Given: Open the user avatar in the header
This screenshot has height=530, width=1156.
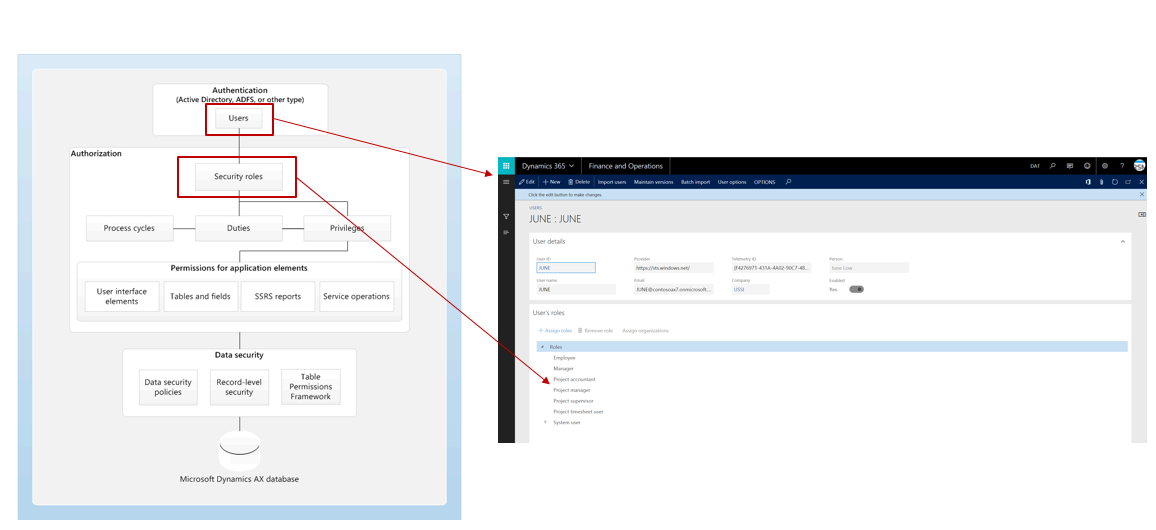Looking at the screenshot, I should [1140, 166].
